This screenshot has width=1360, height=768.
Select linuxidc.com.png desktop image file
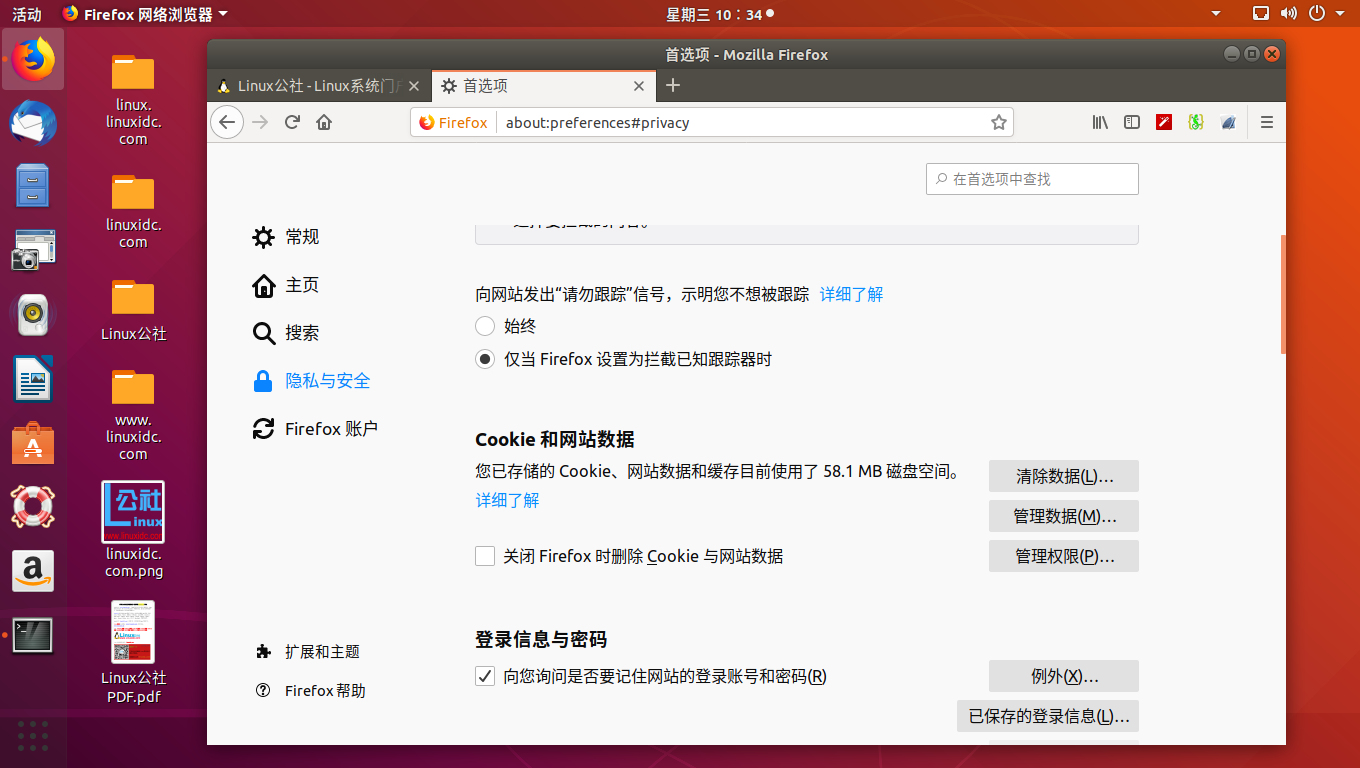[133, 531]
